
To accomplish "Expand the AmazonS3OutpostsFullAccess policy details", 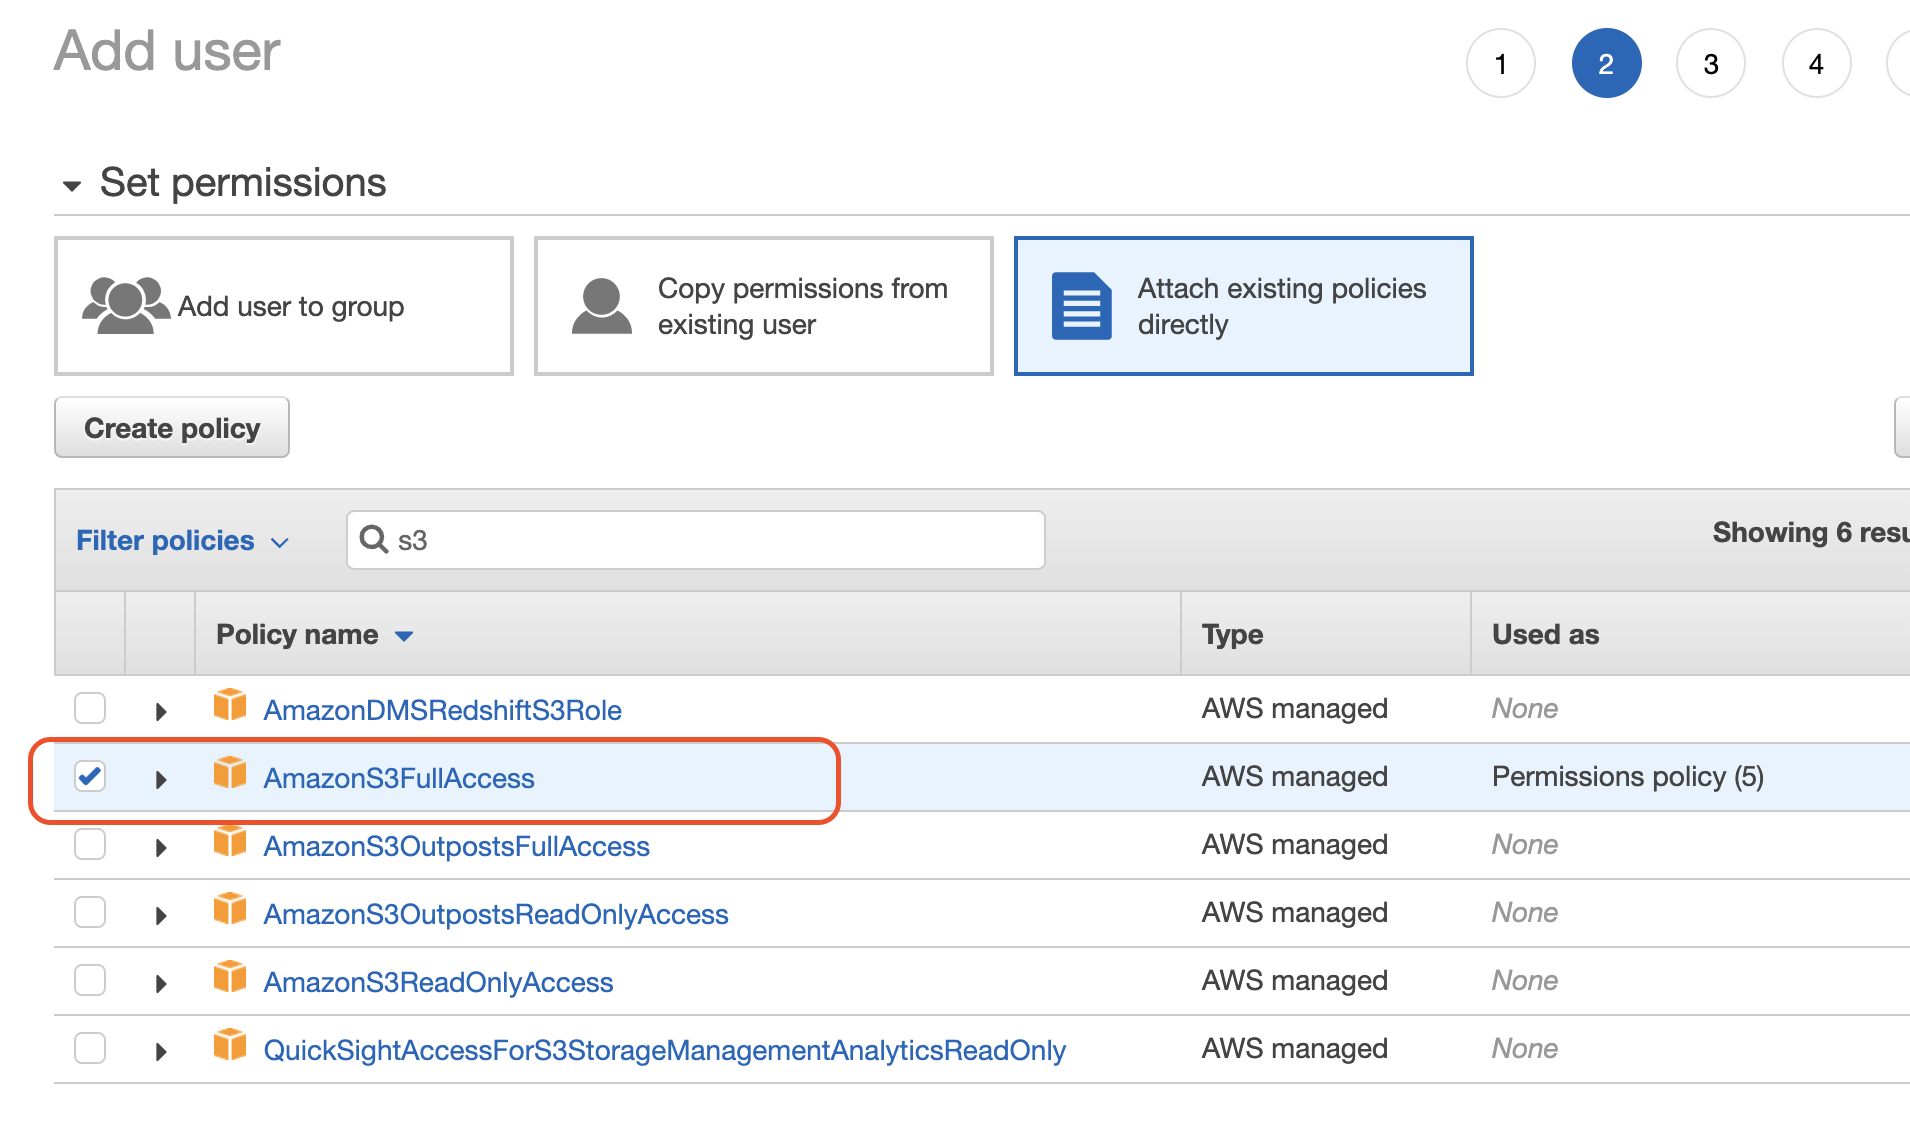I will pos(161,848).
